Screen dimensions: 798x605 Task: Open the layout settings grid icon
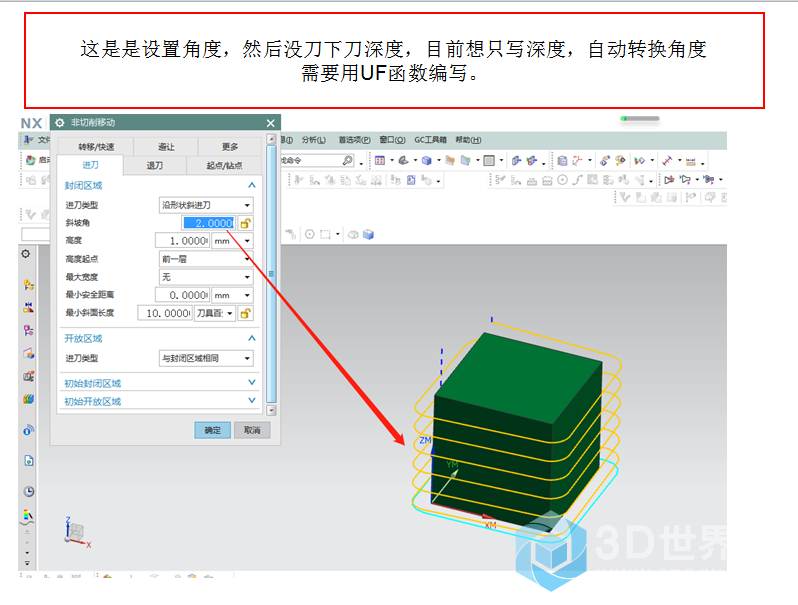(380, 160)
